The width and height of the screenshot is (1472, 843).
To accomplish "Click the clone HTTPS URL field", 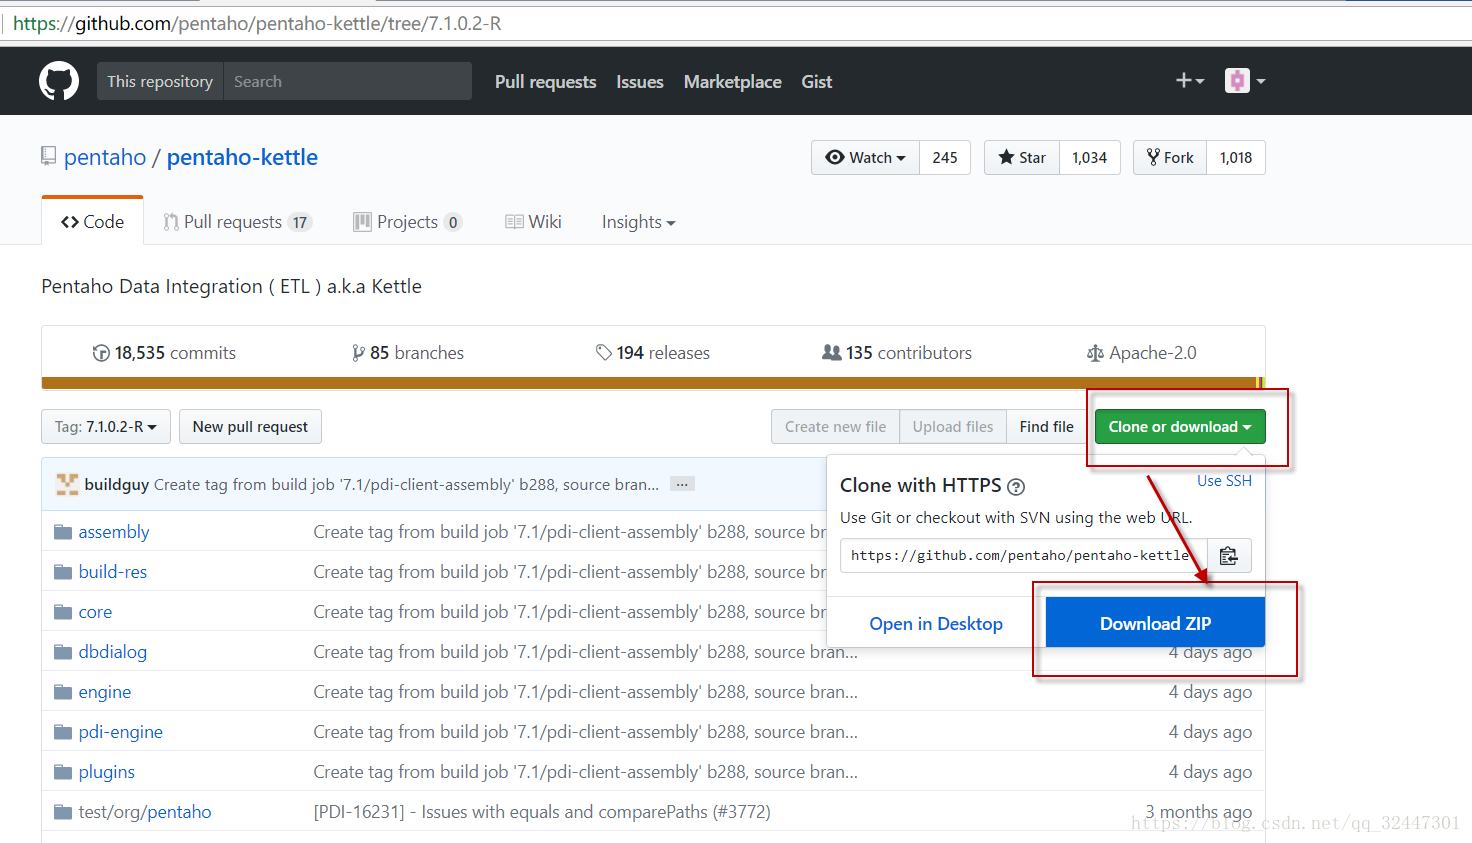I will pyautogui.click(x=1024, y=556).
